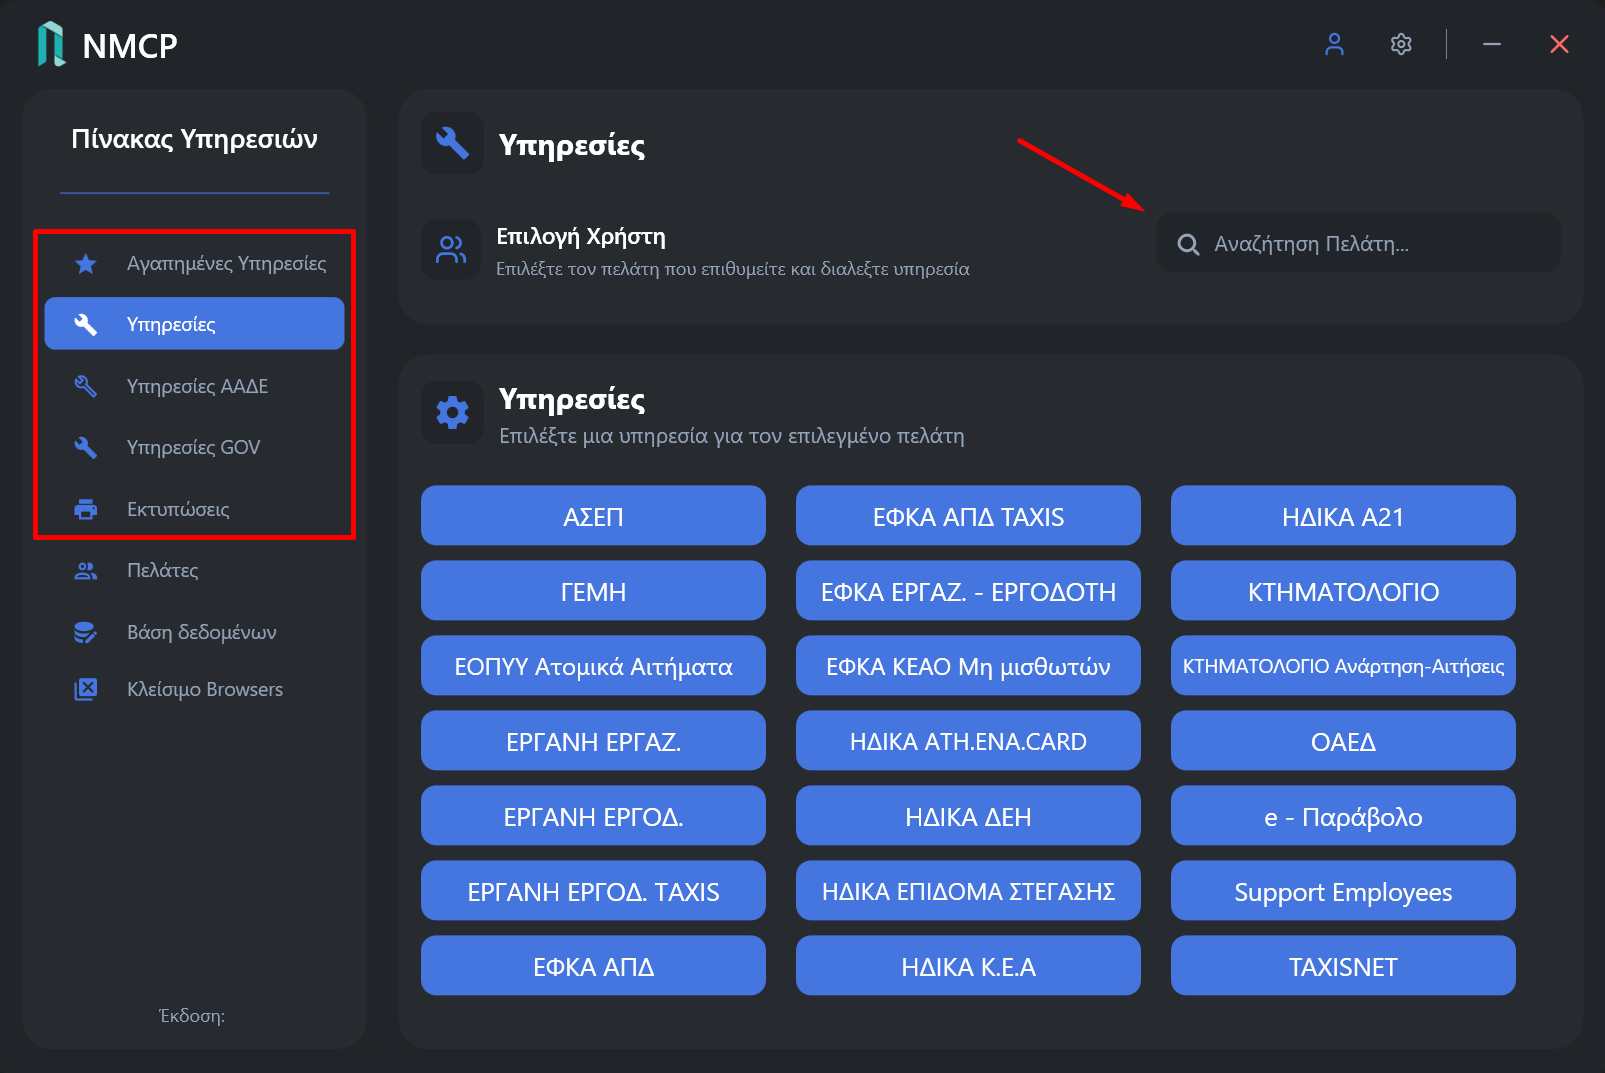This screenshot has height=1073, width=1605.
Task: Click the printer icon beside Εκτυπώσεις
Action: point(86,509)
